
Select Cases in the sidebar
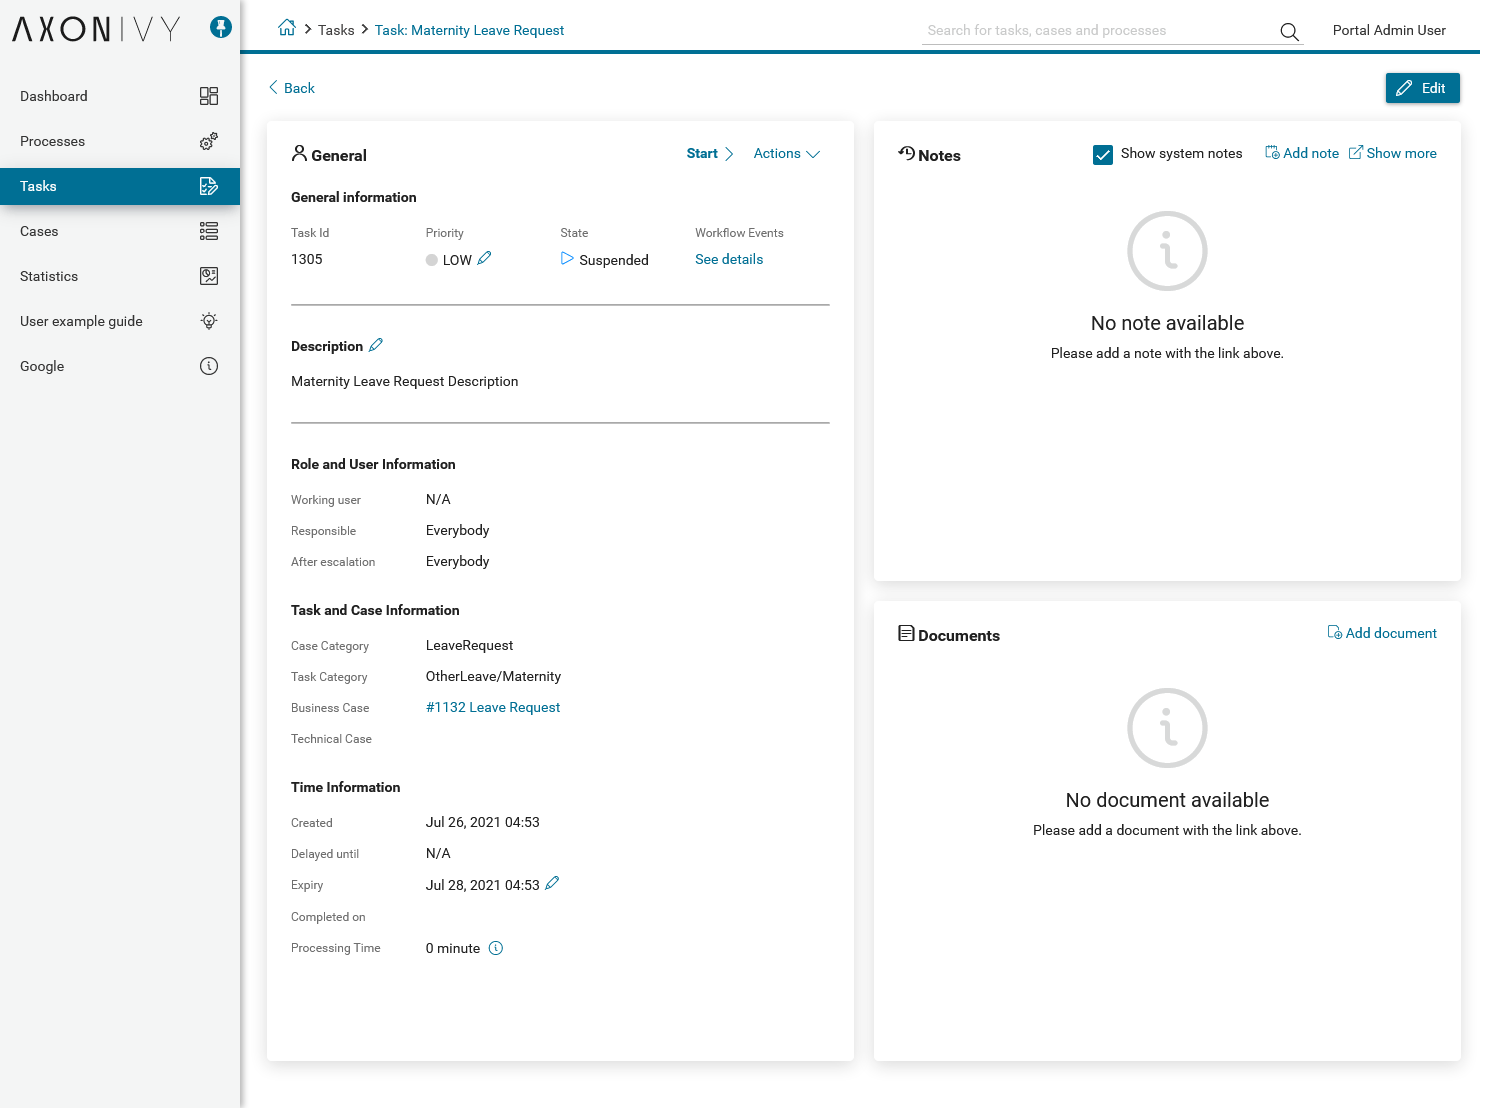[39, 231]
